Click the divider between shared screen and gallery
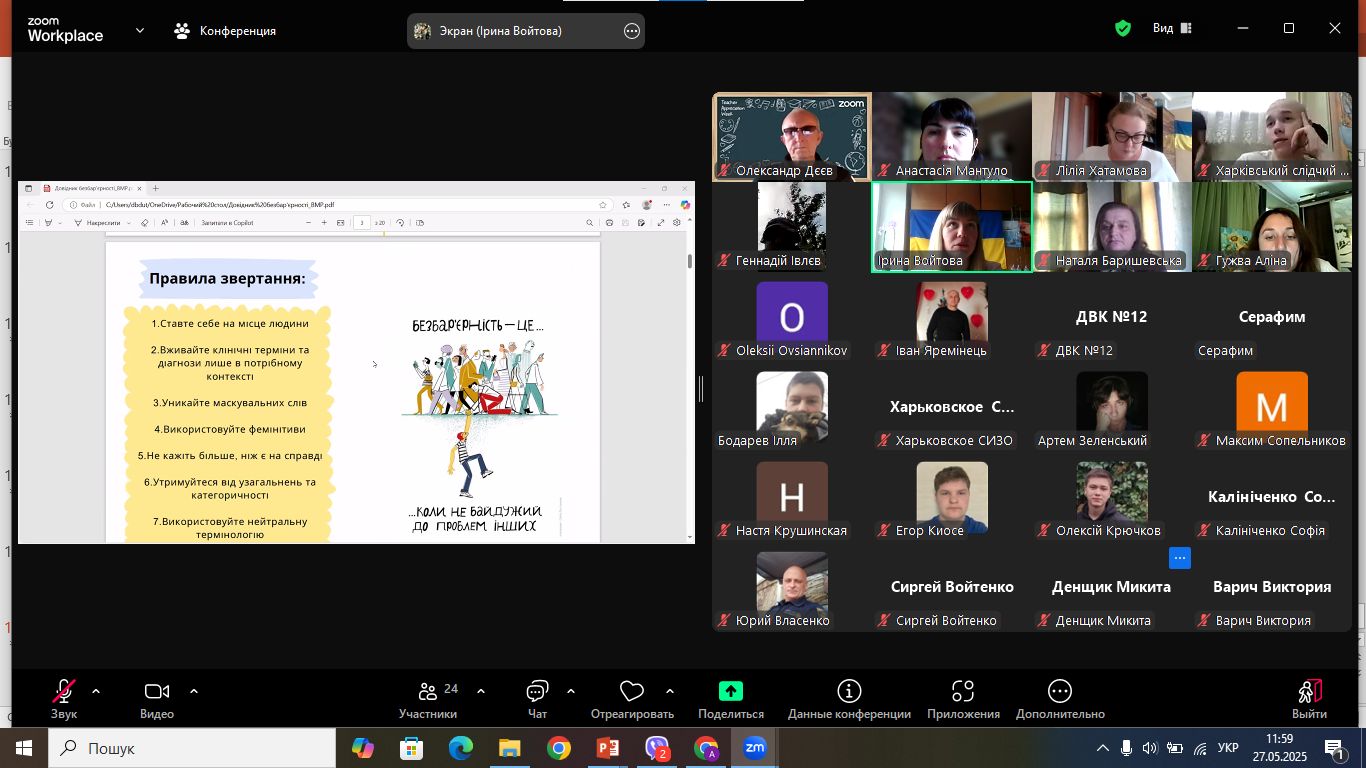Viewport: 1366px width, 768px height. (x=701, y=388)
